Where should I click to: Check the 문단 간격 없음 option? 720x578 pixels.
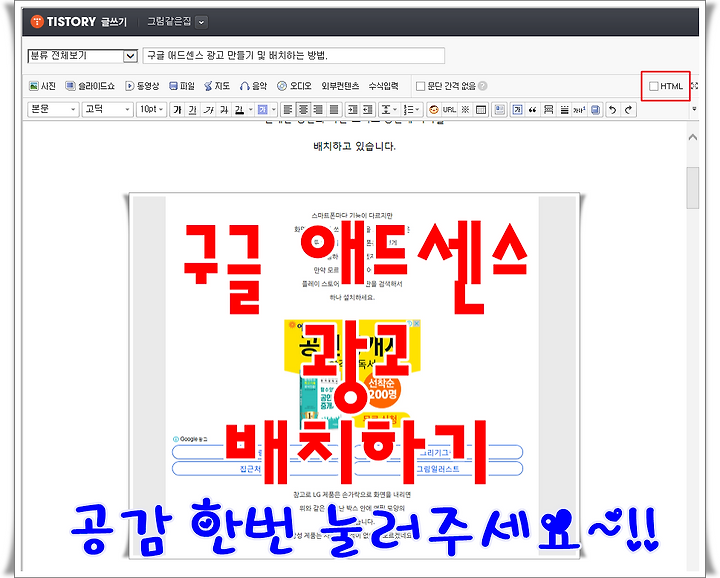[x=420, y=86]
